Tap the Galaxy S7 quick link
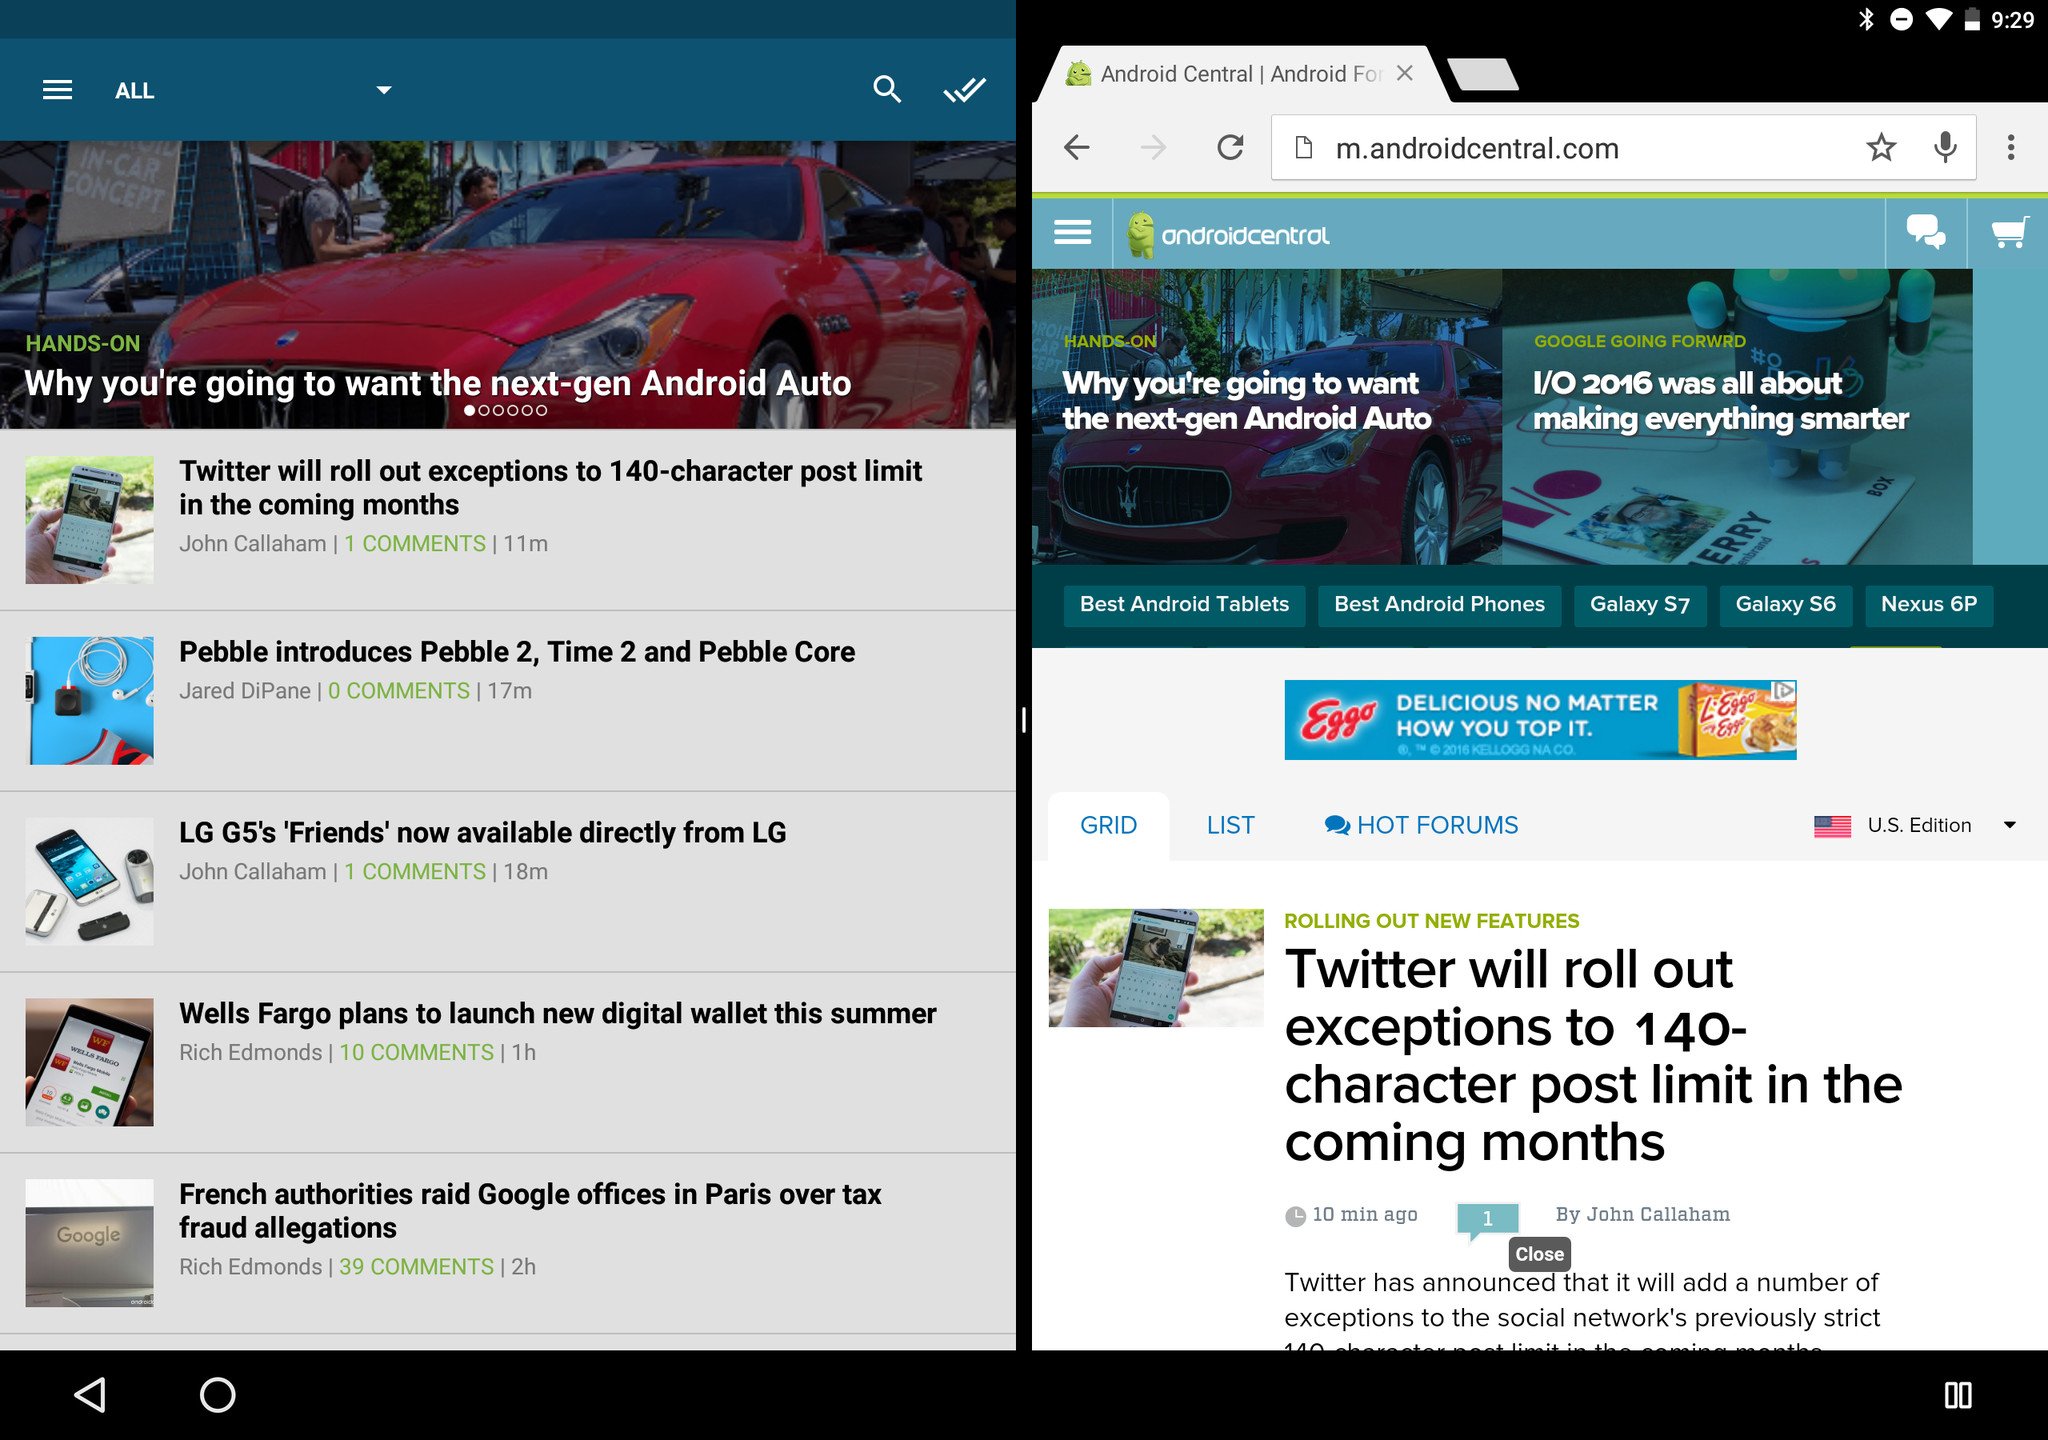2048x1440 pixels. [x=1639, y=605]
